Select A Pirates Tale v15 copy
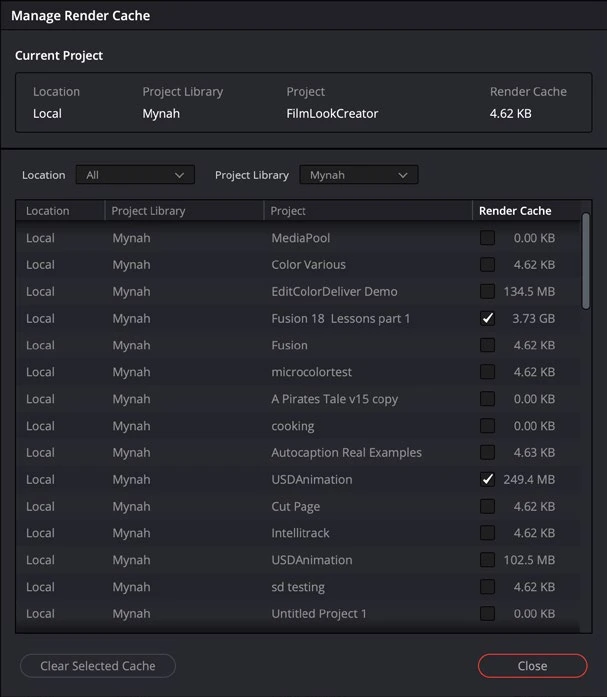 pyautogui.click(x=335, y=399)
